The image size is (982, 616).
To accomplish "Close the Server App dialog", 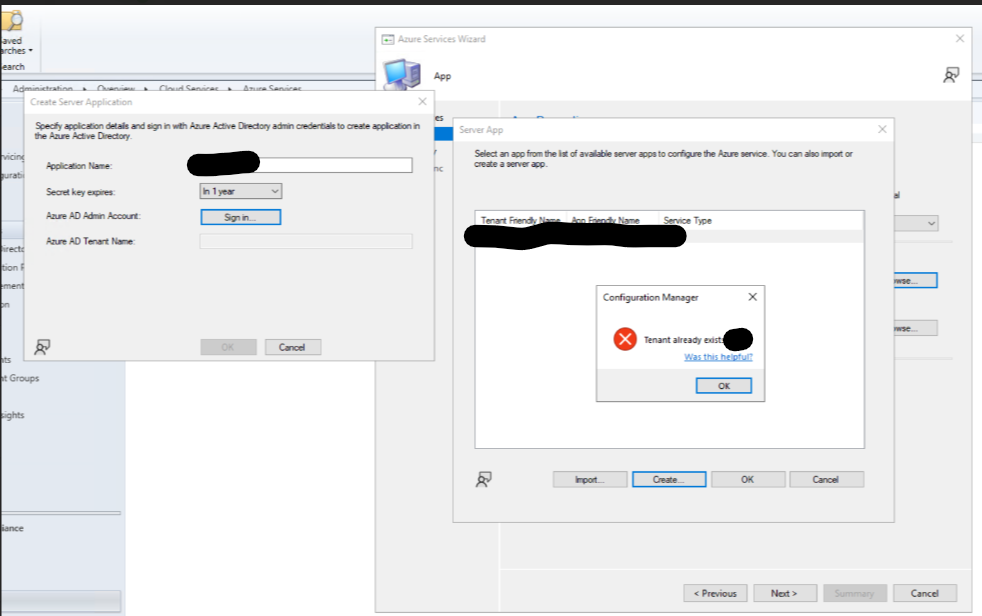I will coord(882,129).
